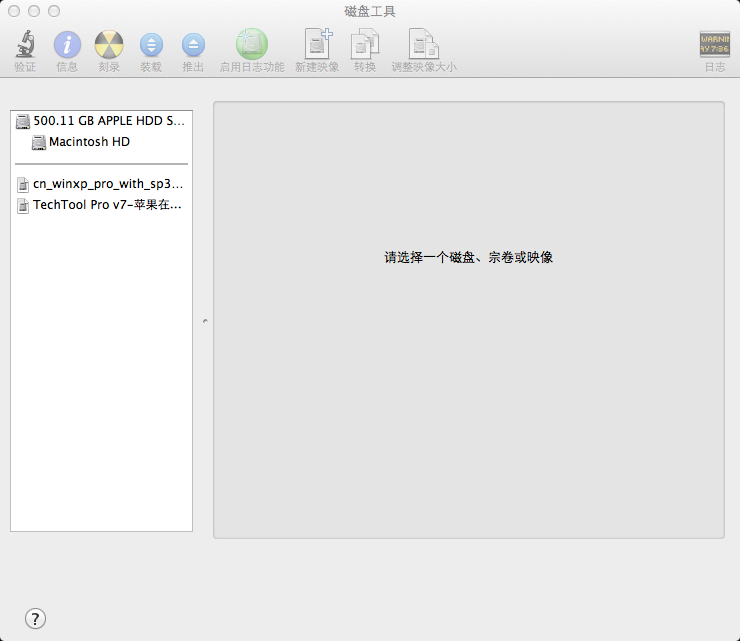740x641 pixels.
Task: Click the 验证 (Verify) microscope icon
Action: (25, 45)
